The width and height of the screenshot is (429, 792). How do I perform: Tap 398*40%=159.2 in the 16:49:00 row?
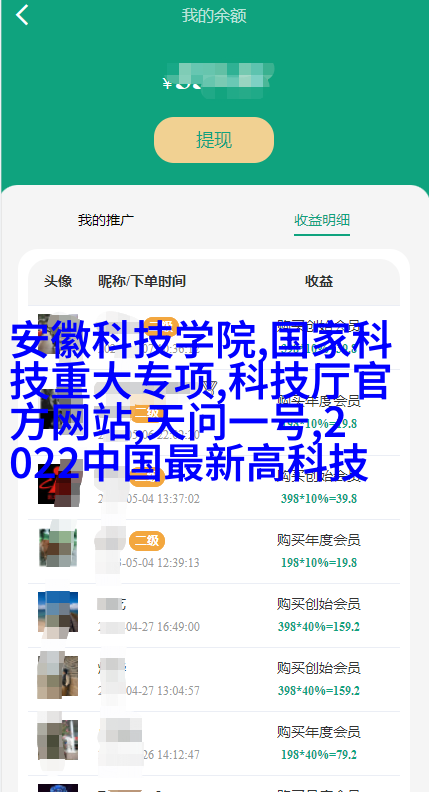319,627
